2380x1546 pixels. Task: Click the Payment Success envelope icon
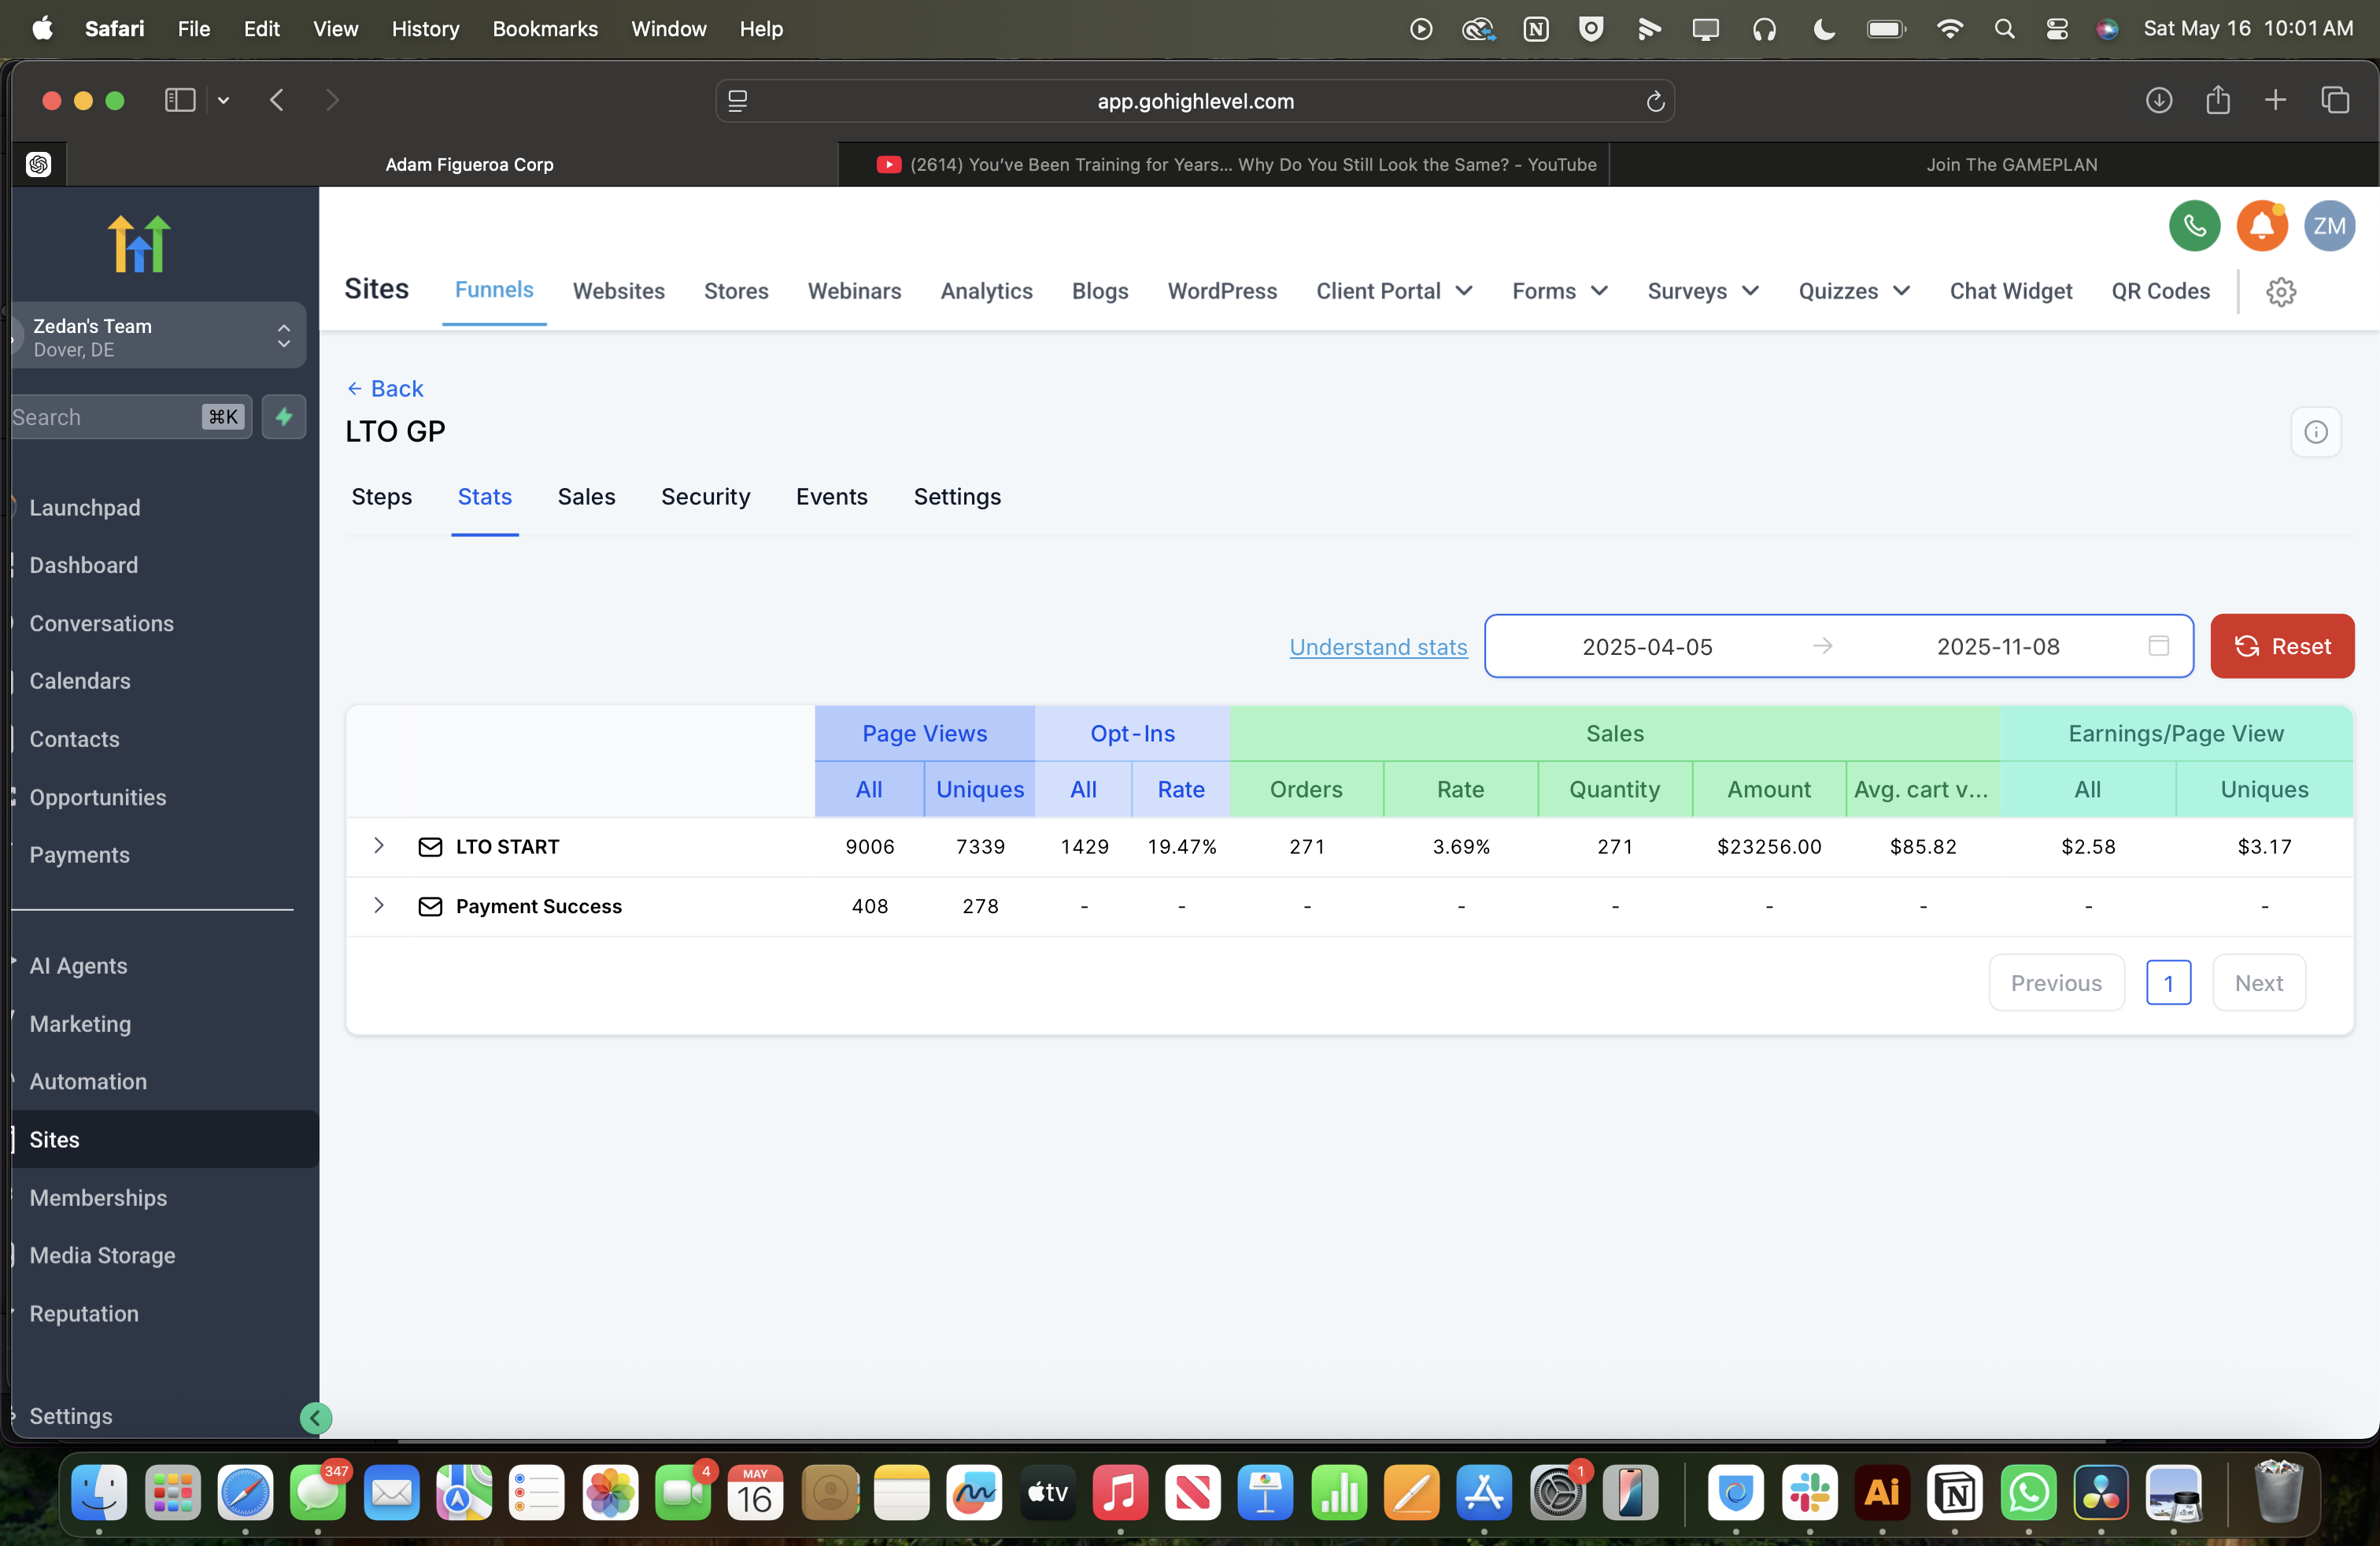coord(430,906)
